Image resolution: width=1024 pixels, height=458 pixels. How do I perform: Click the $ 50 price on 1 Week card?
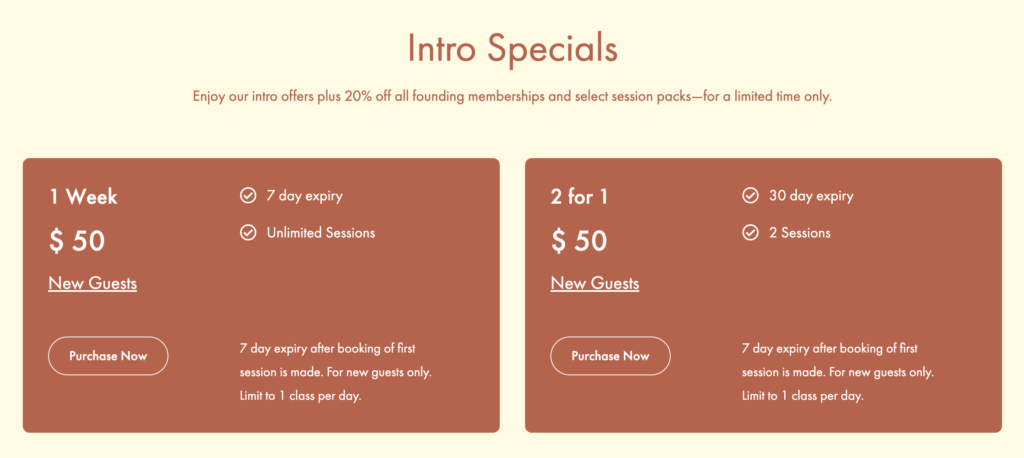coord(77,241)
